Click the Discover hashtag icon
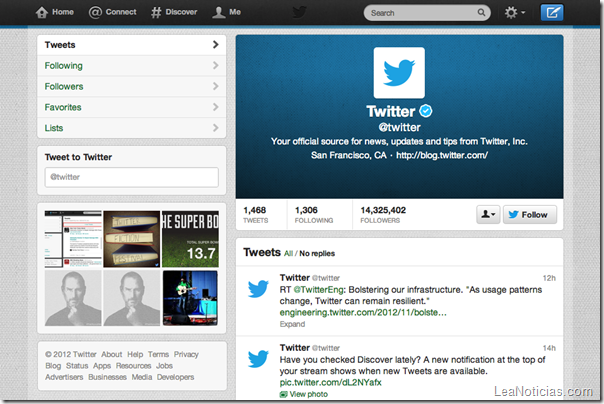Screen dimensions: 604x404 click(156, 12)
